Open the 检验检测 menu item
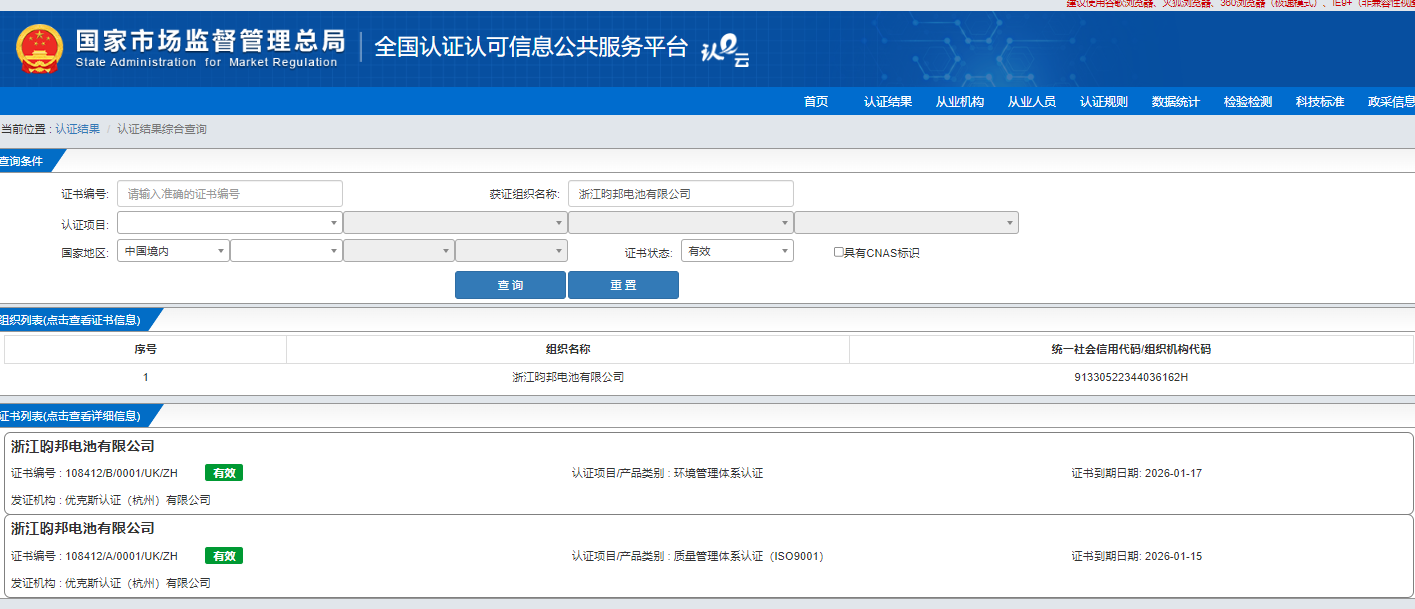Screen dimensions: 1415x609 point(1247,102)
